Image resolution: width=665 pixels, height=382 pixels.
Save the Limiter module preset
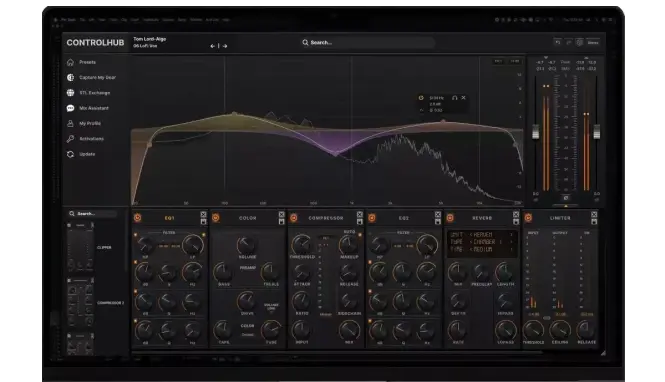pos(594,221)
